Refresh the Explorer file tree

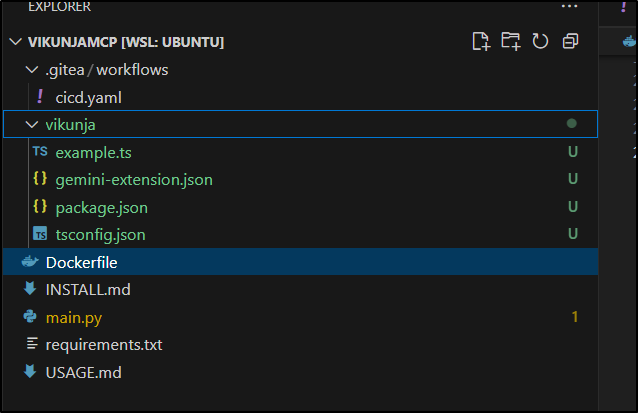pyautogui.click(x=540, y=41)
